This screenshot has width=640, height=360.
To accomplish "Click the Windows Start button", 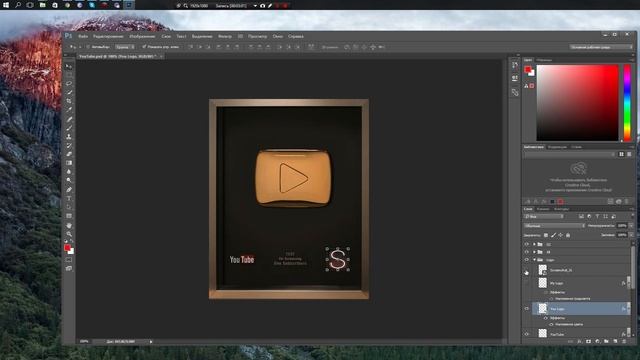I will tap(6, 5).
